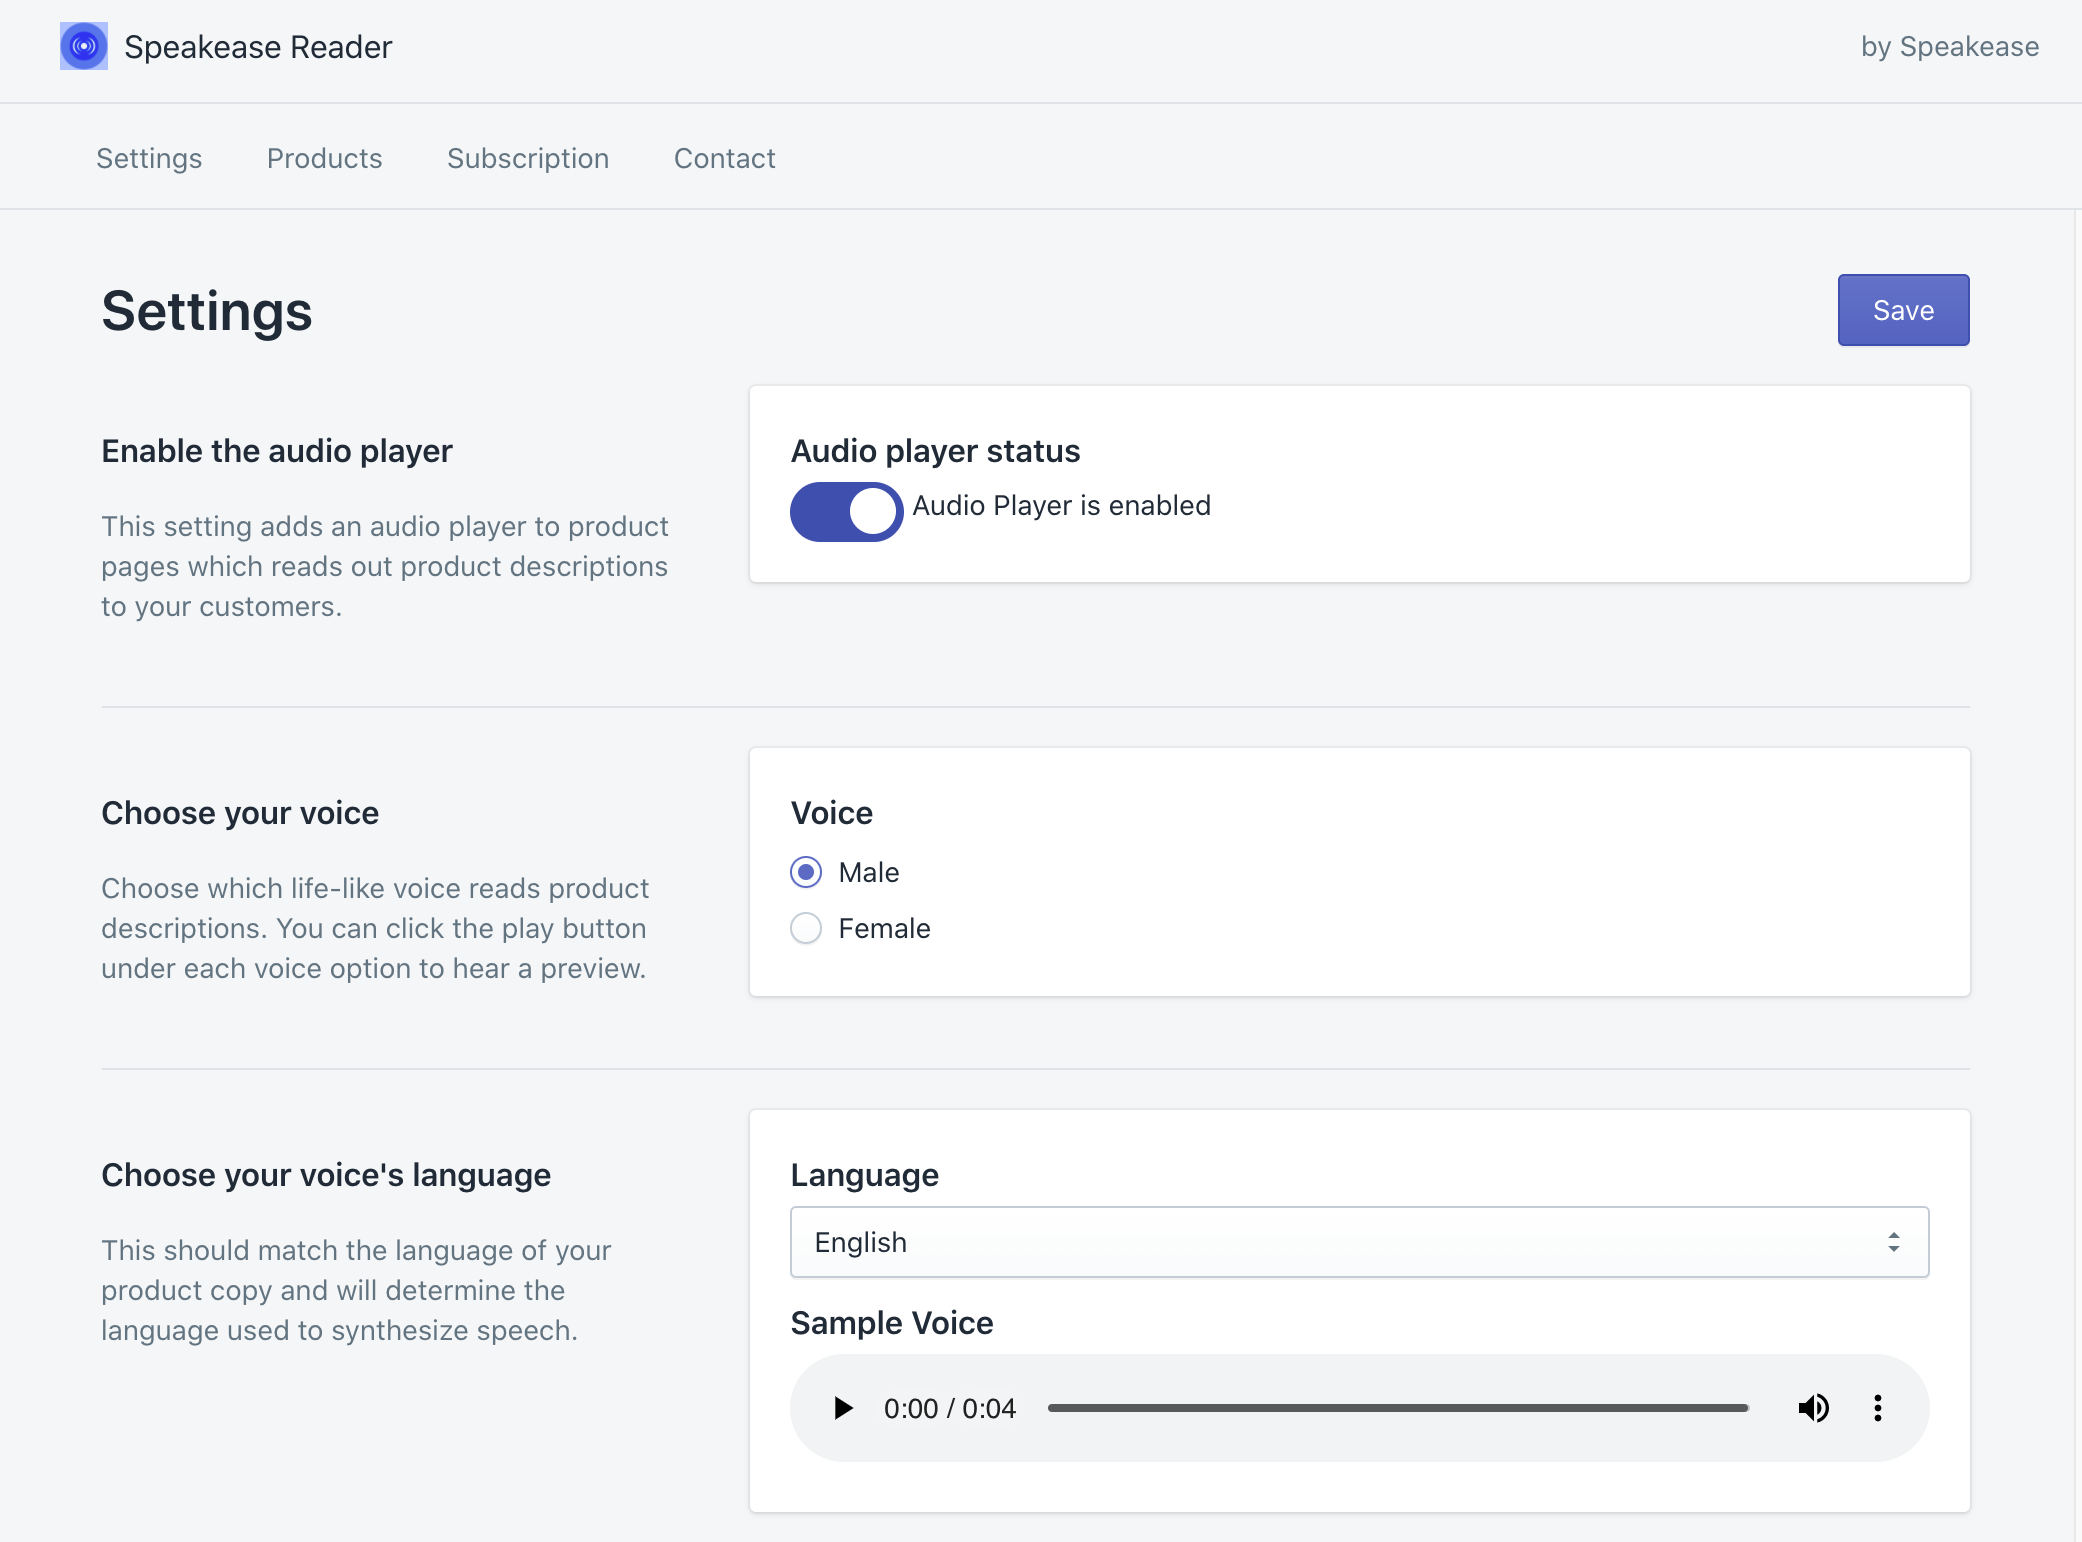Open the Contact tab
The image size is (2082, 1542).
724,158
